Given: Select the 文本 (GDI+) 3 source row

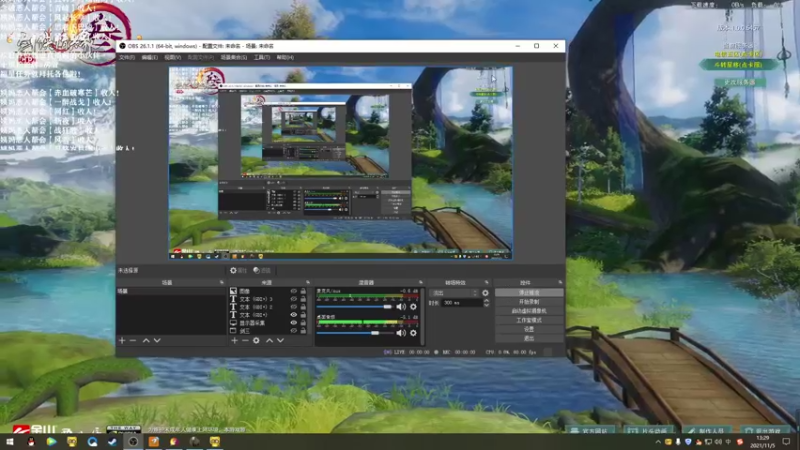Looking at the screenshot, I should coord(268,299).
